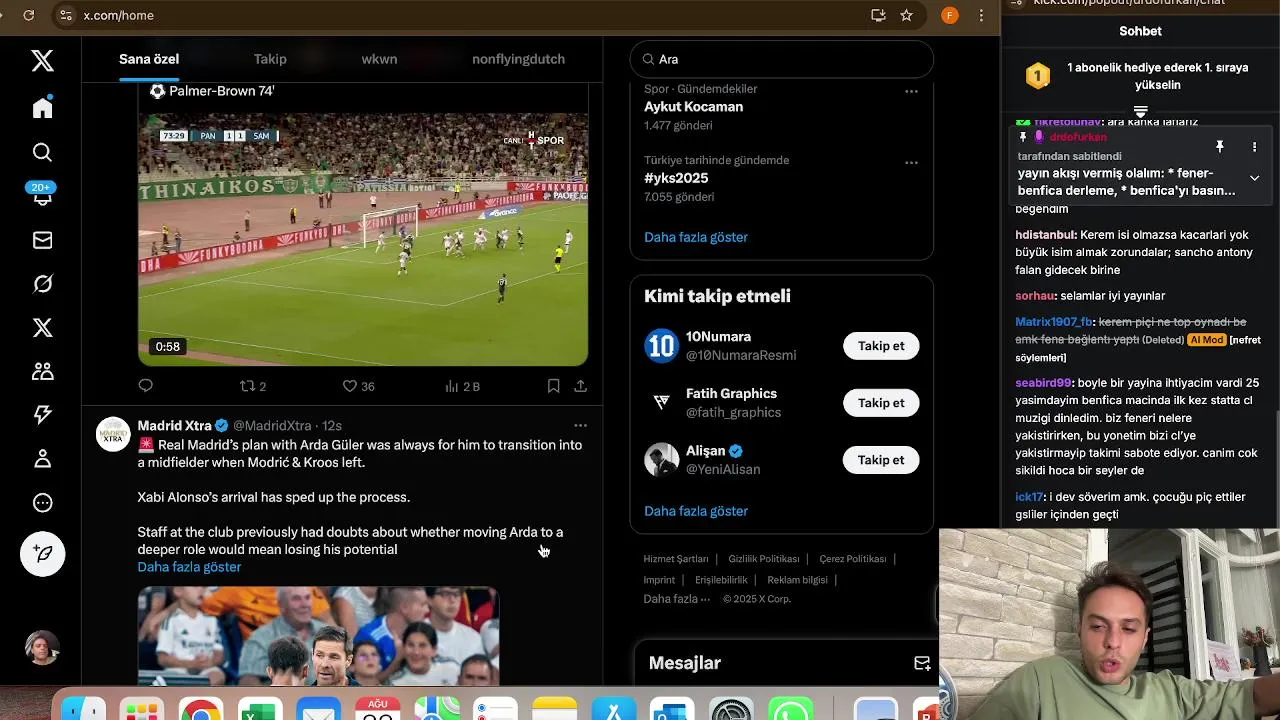The height and width of the screenshot is (720, 1280).
Task: Switch to Takip tab
Action: tap(270, 59)
